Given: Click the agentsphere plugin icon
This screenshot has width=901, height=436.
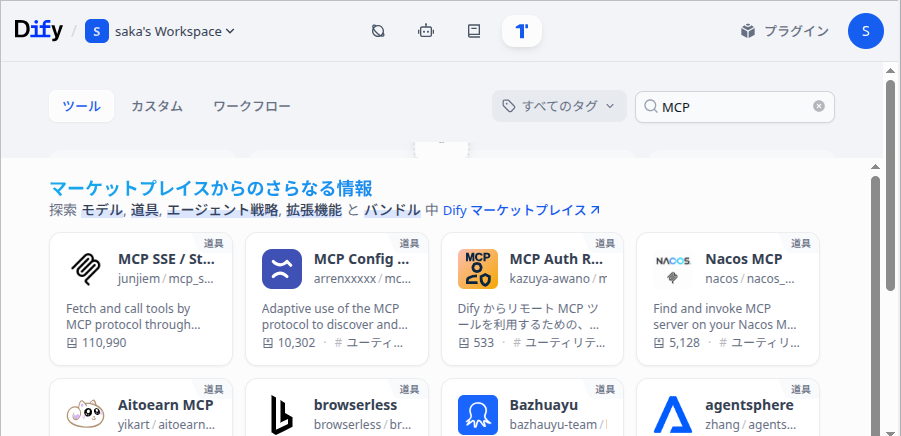Looking at the screenshot, I should click(673, 415).
